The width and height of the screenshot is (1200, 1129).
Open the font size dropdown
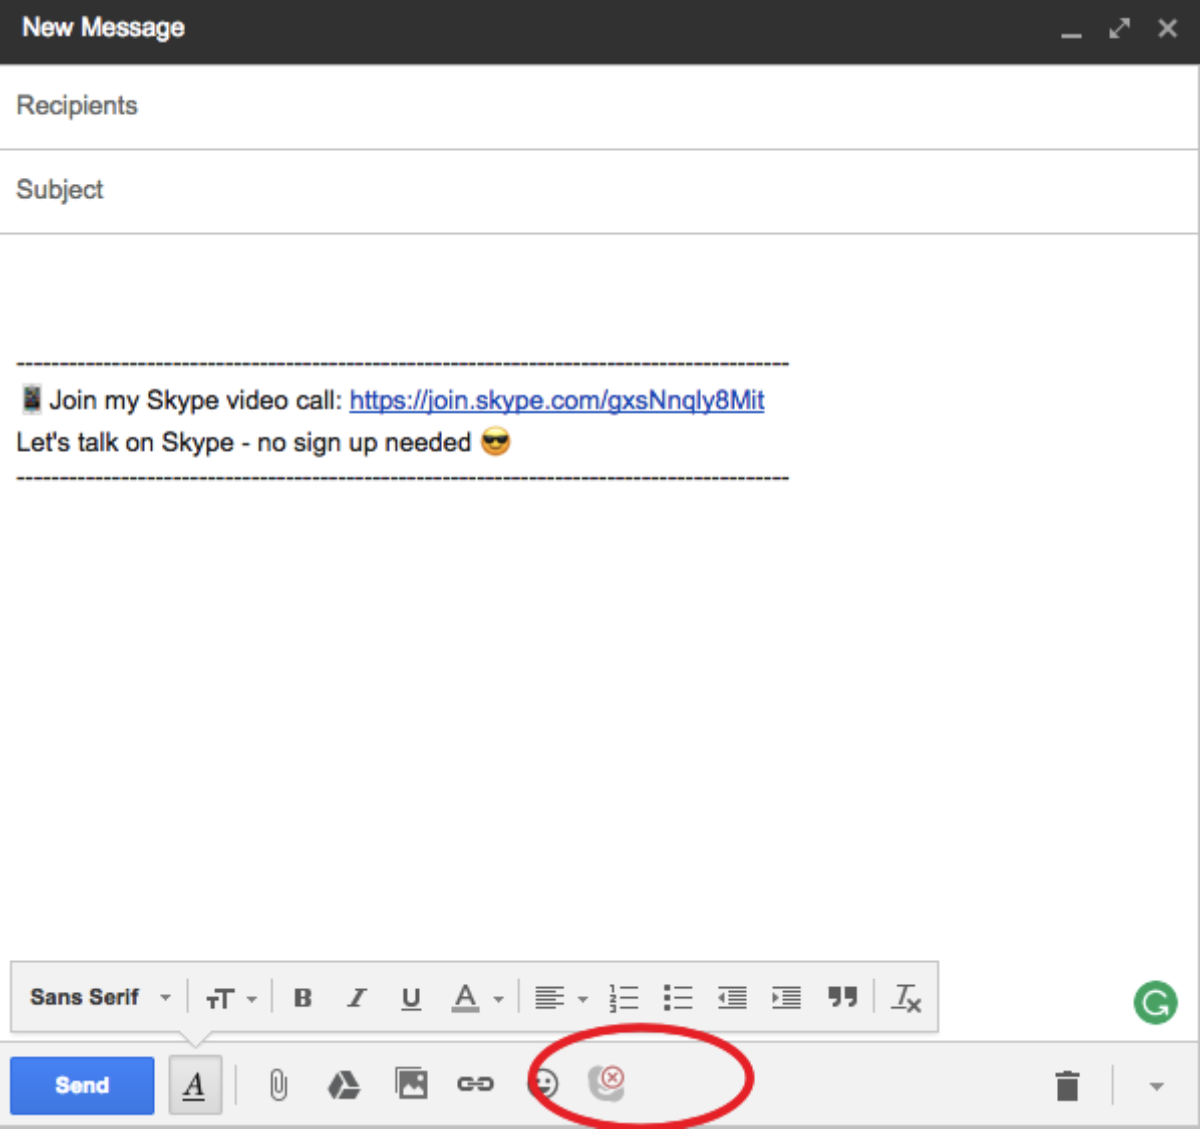coord(231,998)
